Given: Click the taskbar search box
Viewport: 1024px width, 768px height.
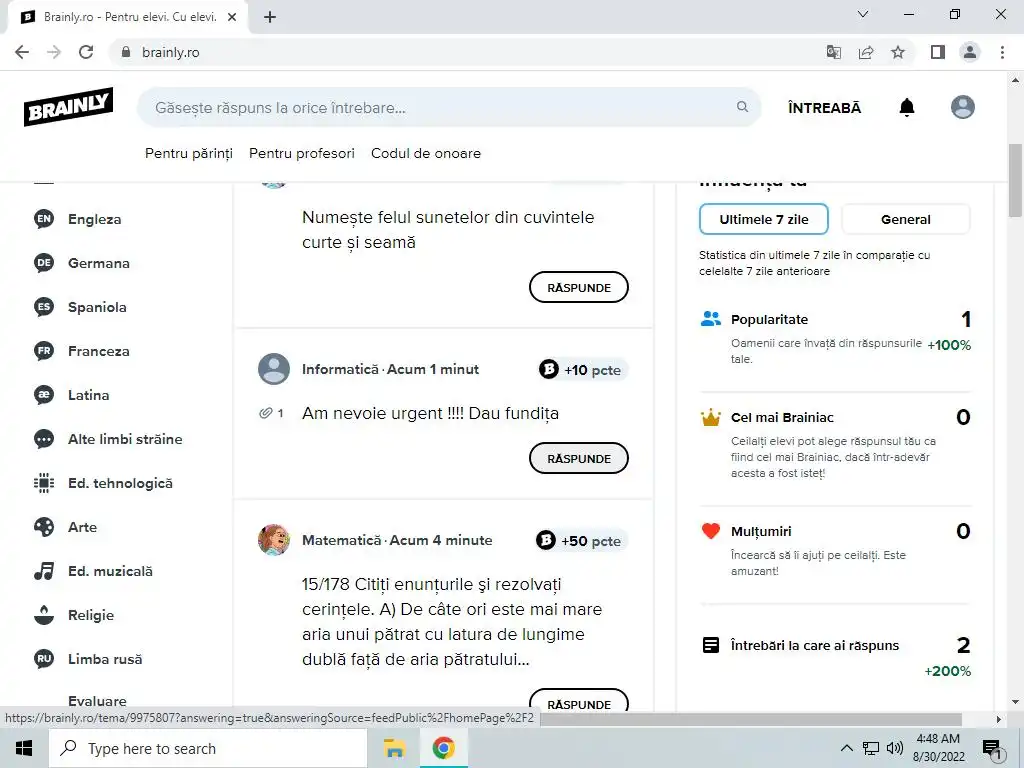Looking at the screenshot, I should point(208,748).
